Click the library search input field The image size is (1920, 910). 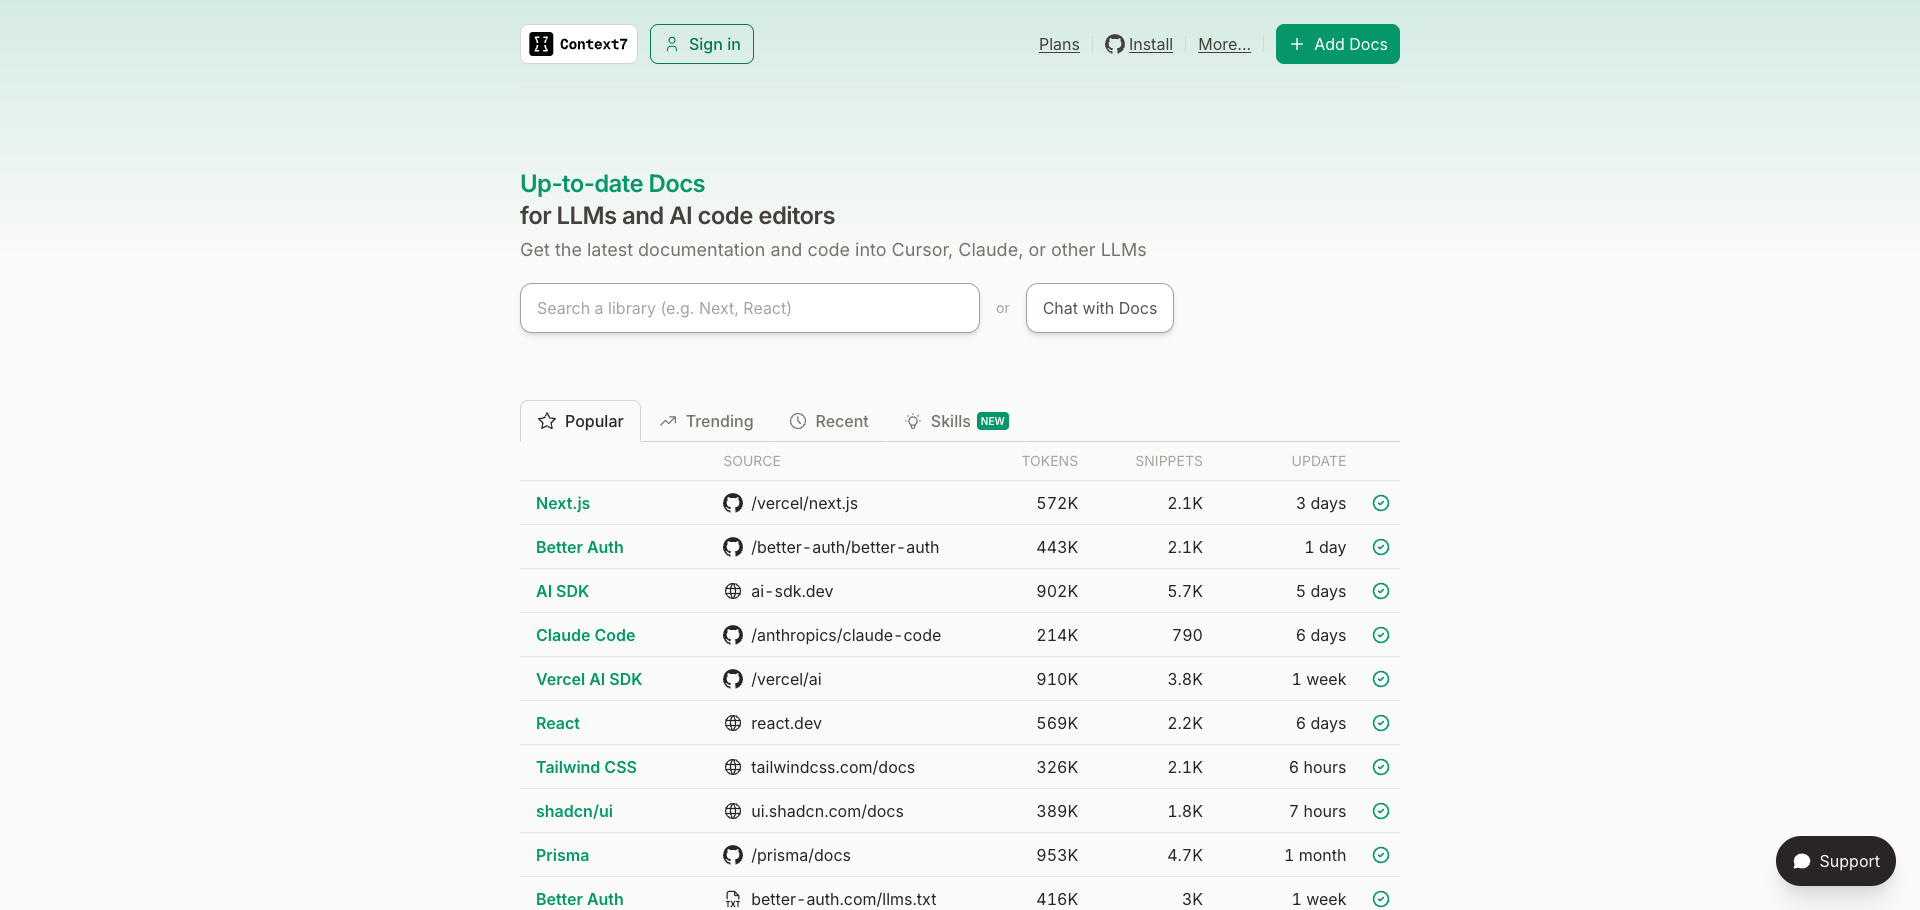(749, 308)
